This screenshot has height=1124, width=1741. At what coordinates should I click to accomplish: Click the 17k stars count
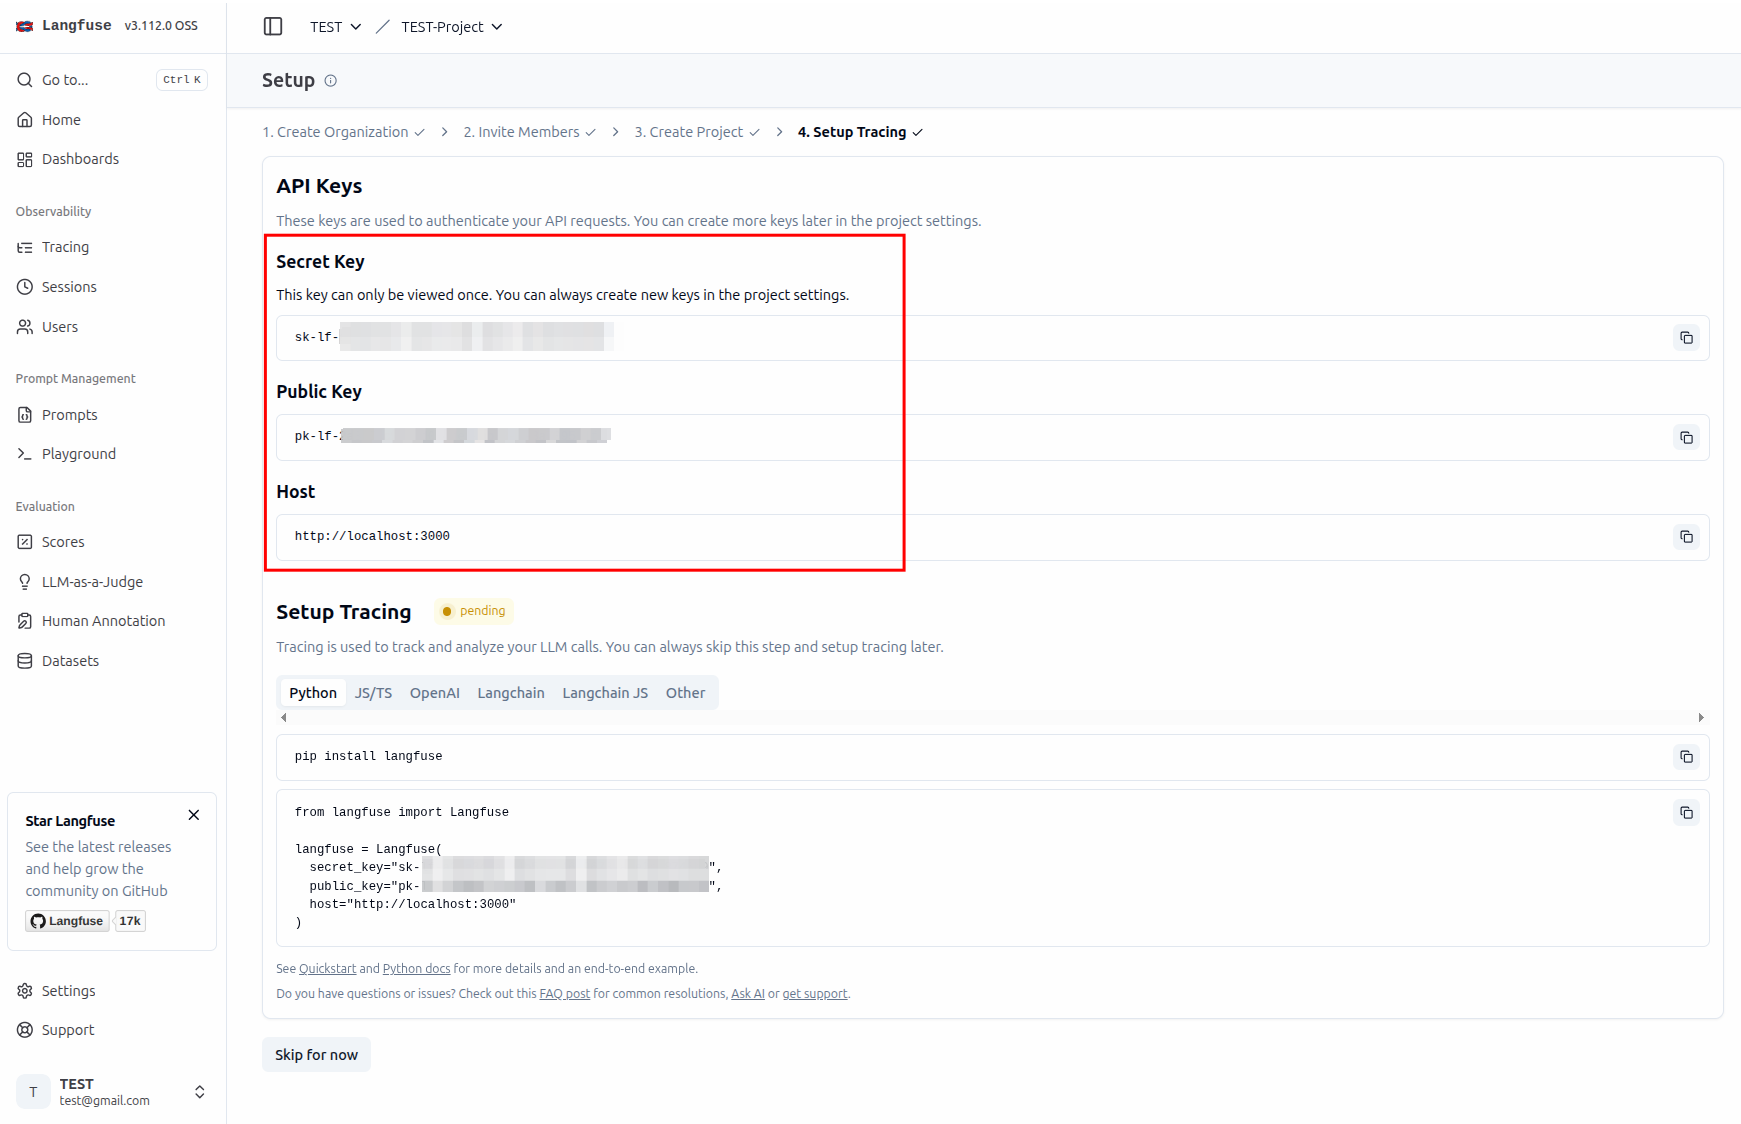click(130, 921)
